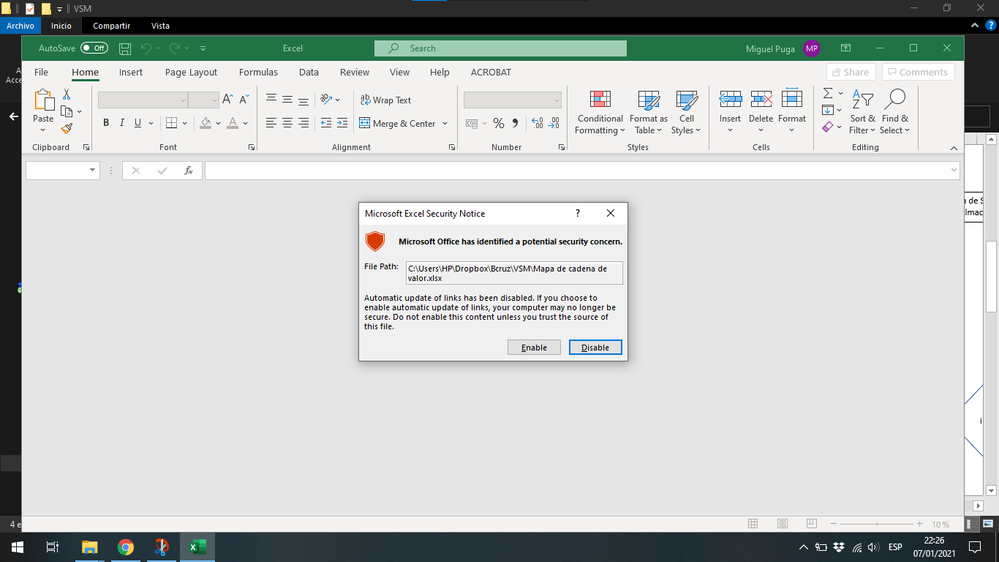Image resolution: width=999 pixels, height=562 pixels.
Task: Open Format as Table gallery
Action: click(x=648, y=112)
